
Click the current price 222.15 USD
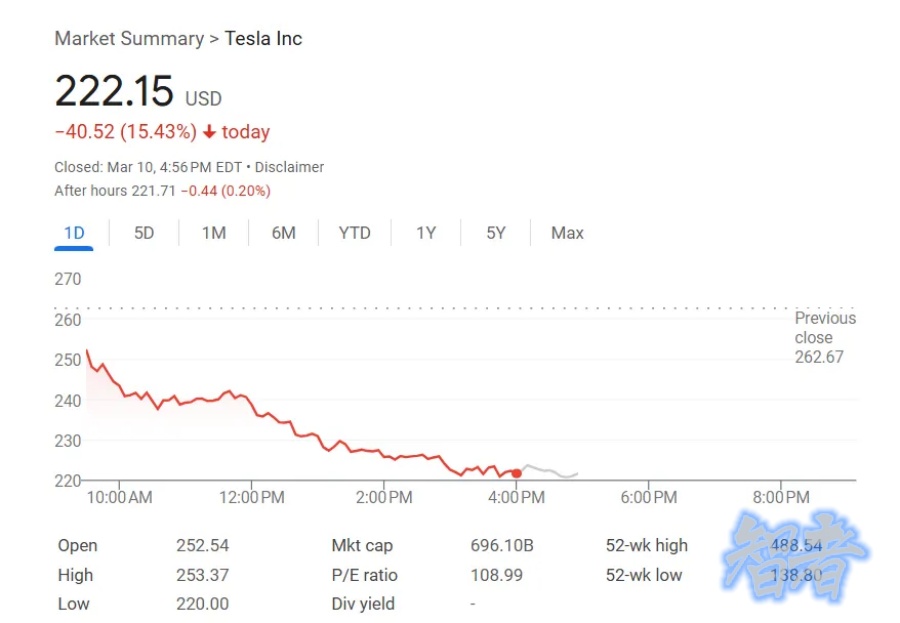114,90
